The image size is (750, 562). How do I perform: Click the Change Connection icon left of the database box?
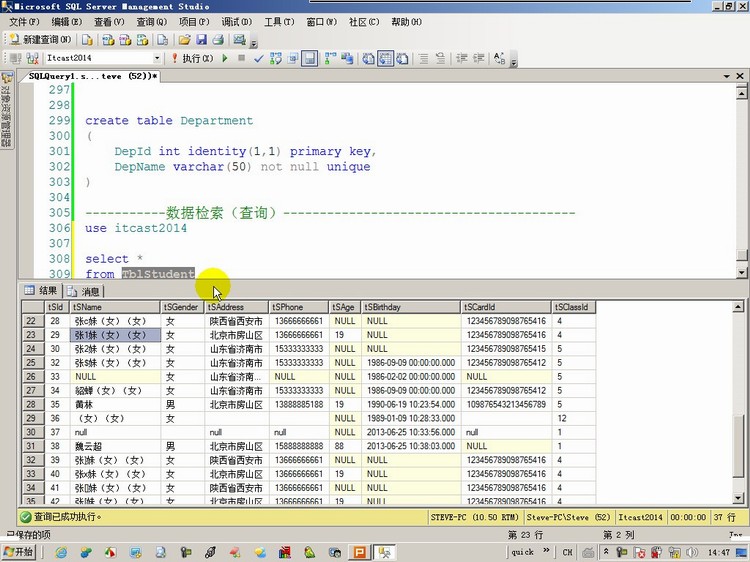(32, 58)
